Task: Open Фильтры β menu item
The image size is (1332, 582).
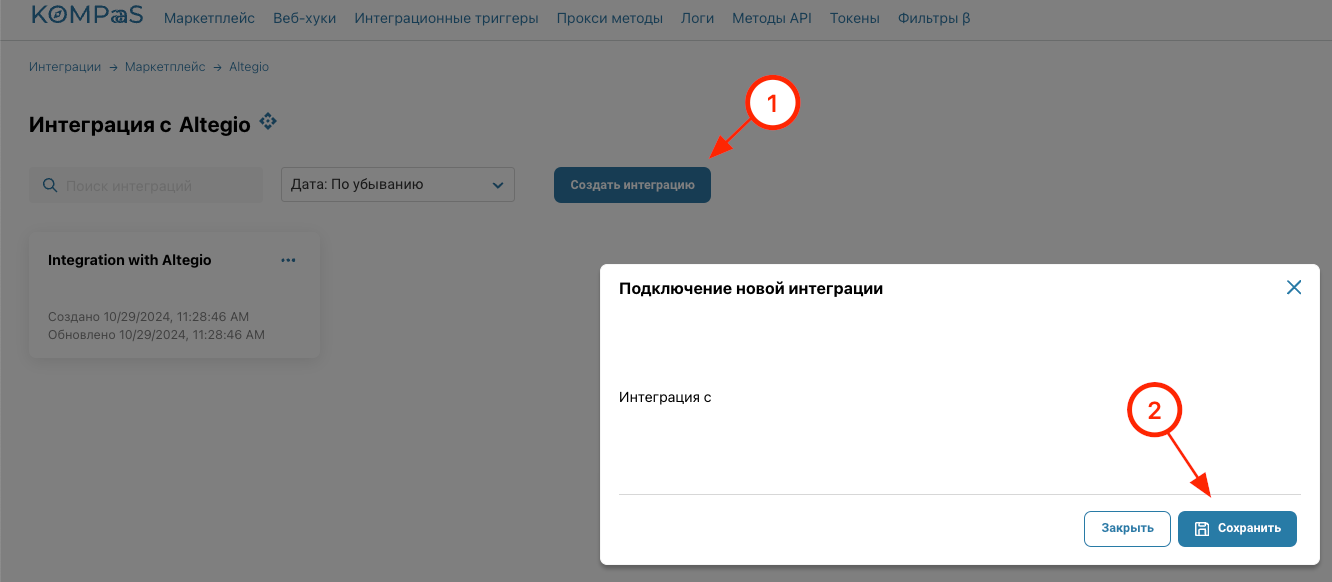Action: pyautogui.click(x=934, y=18)
